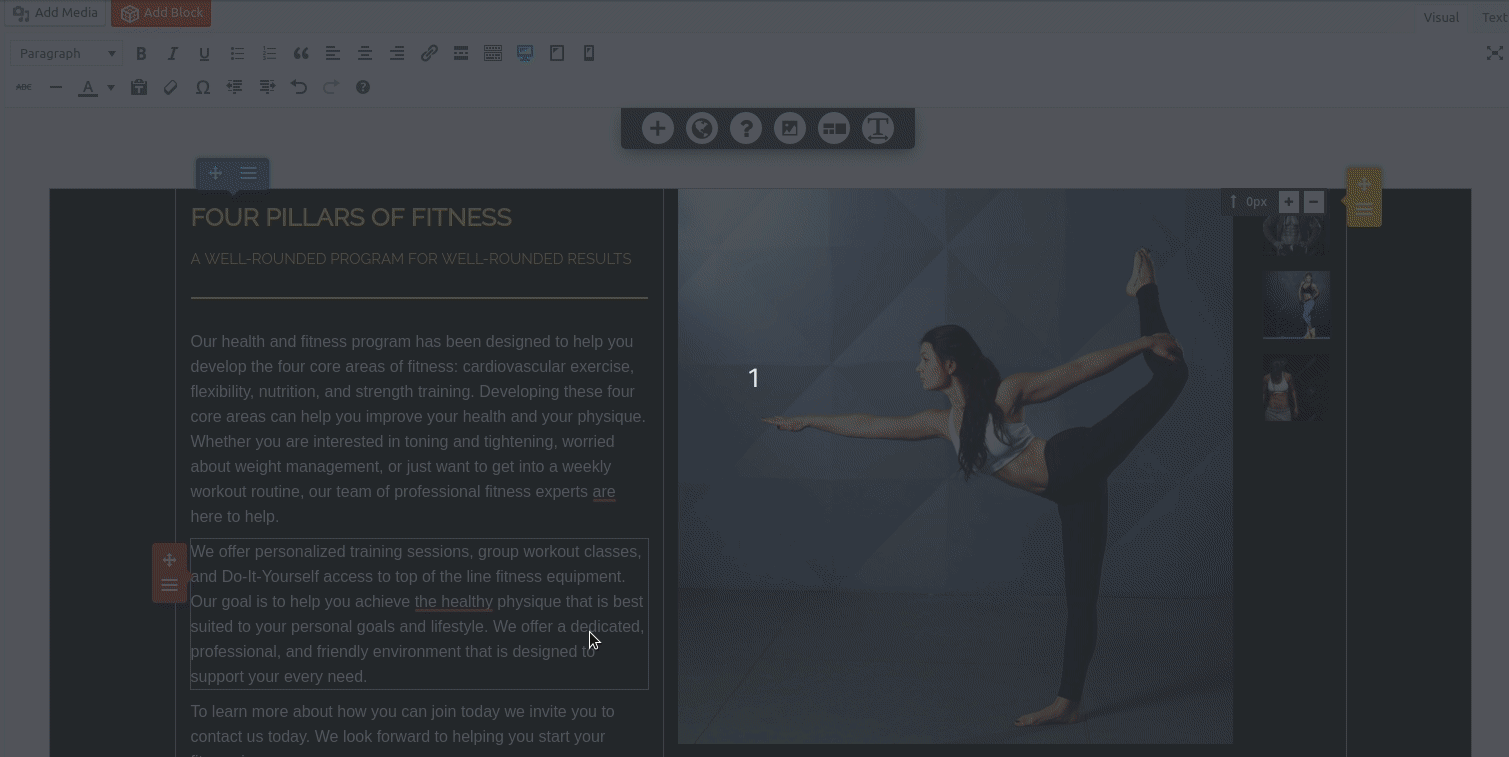
Task: Toggle italic formatting
Action: pos(173,54)
